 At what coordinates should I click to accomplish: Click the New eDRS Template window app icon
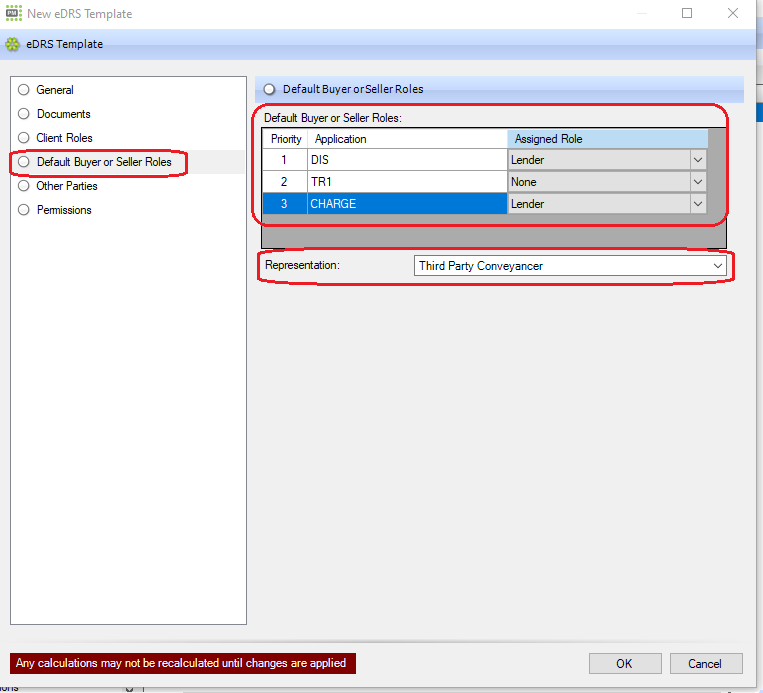point(14,13)
